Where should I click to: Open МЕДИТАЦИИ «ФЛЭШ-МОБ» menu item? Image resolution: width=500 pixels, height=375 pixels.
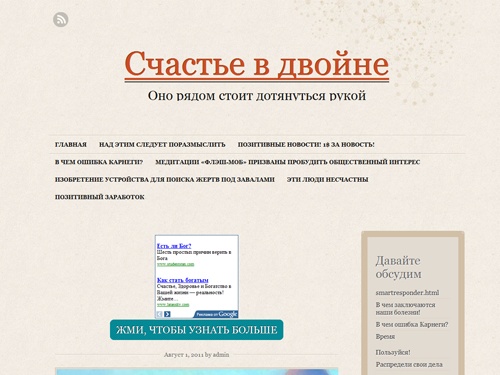tap(288, 162)
